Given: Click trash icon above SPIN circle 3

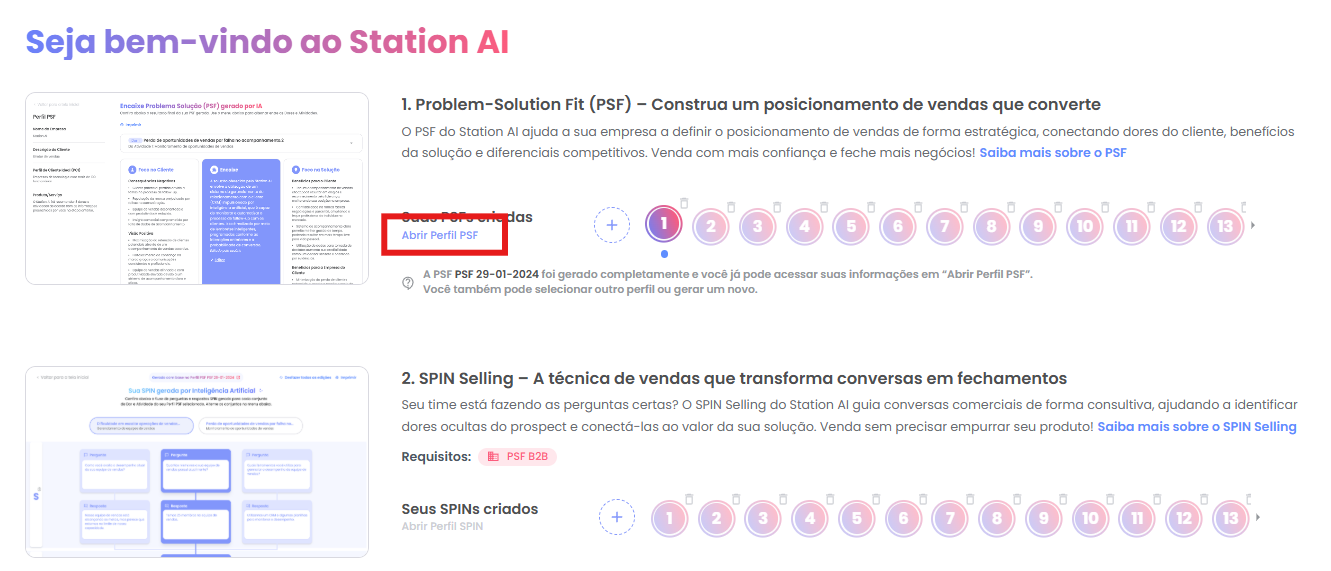Looking at the screenshot, I should tap(782, 497).
